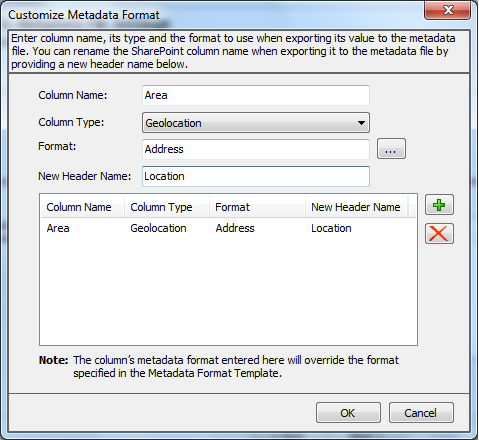Focus the New Header Name field
The image size is (479, 440).
click(256, 176)
